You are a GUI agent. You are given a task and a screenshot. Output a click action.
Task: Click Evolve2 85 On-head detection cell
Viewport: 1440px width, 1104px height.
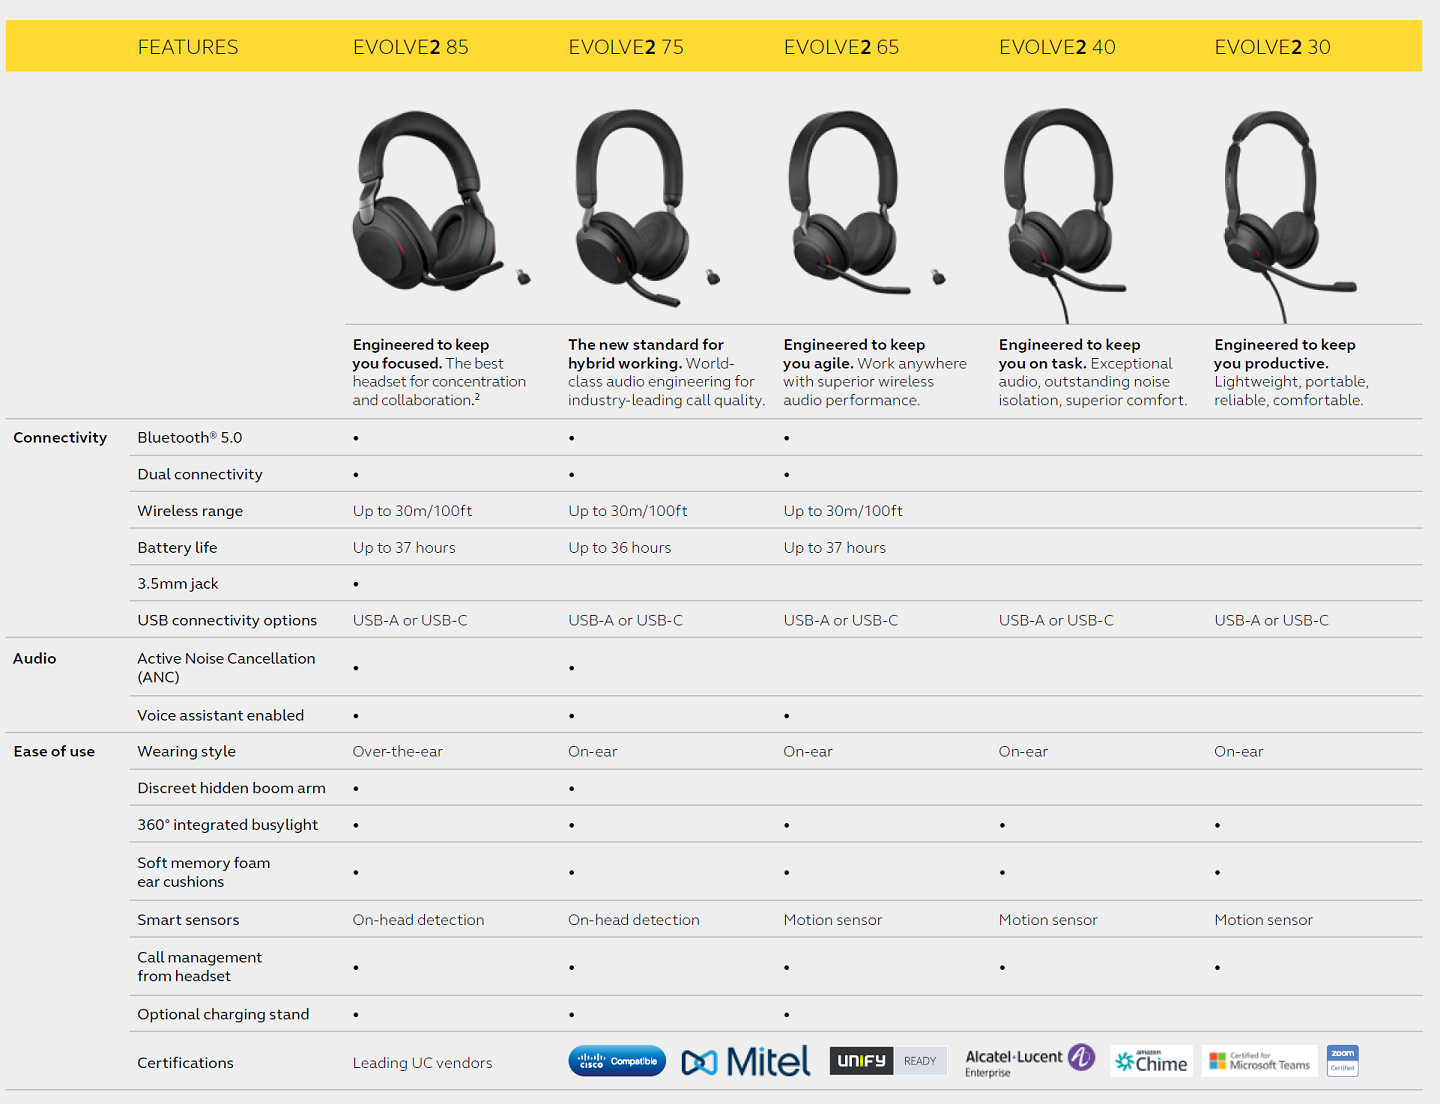(x=418, y=920)
